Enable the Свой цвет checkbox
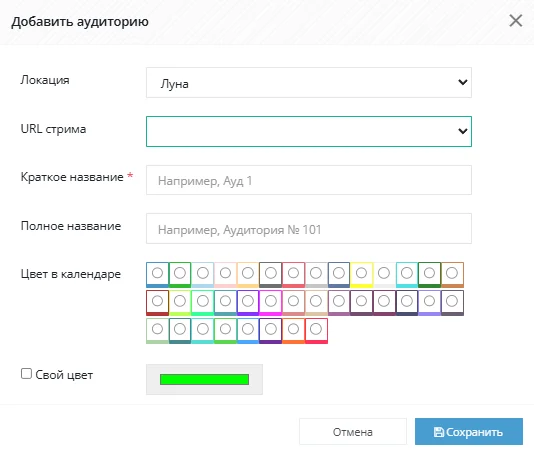This screenshot has width=534, height=458. coord(26,374)
